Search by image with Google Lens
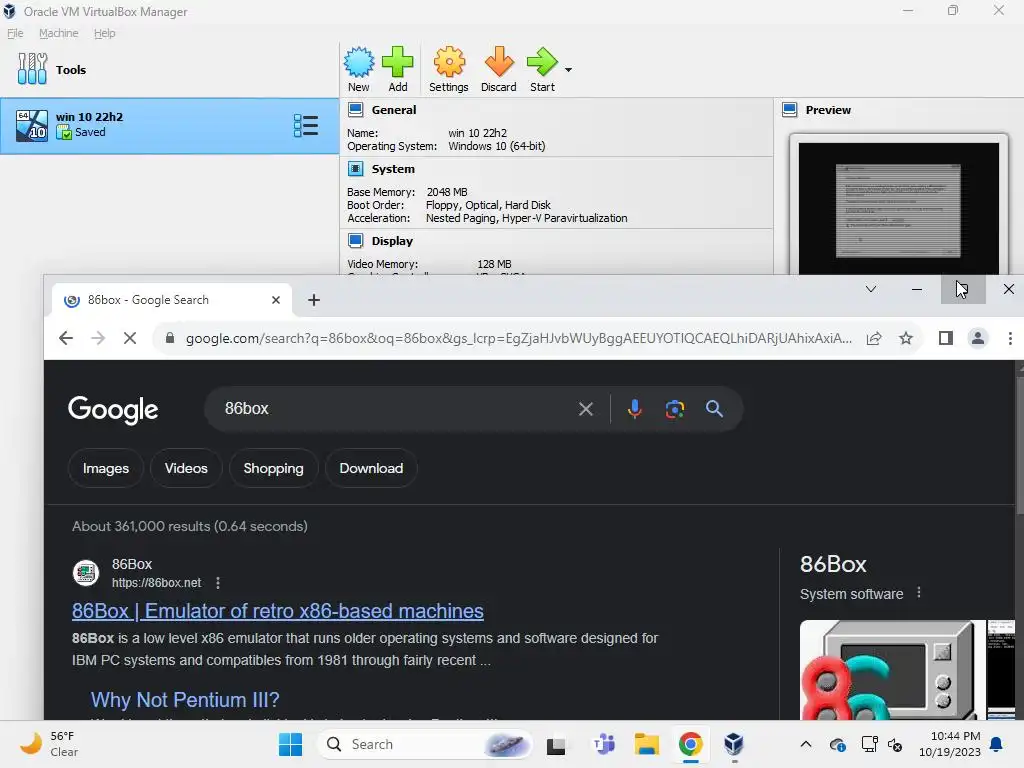This screenshot has height=768, width=1024. (x=675, y=409)
